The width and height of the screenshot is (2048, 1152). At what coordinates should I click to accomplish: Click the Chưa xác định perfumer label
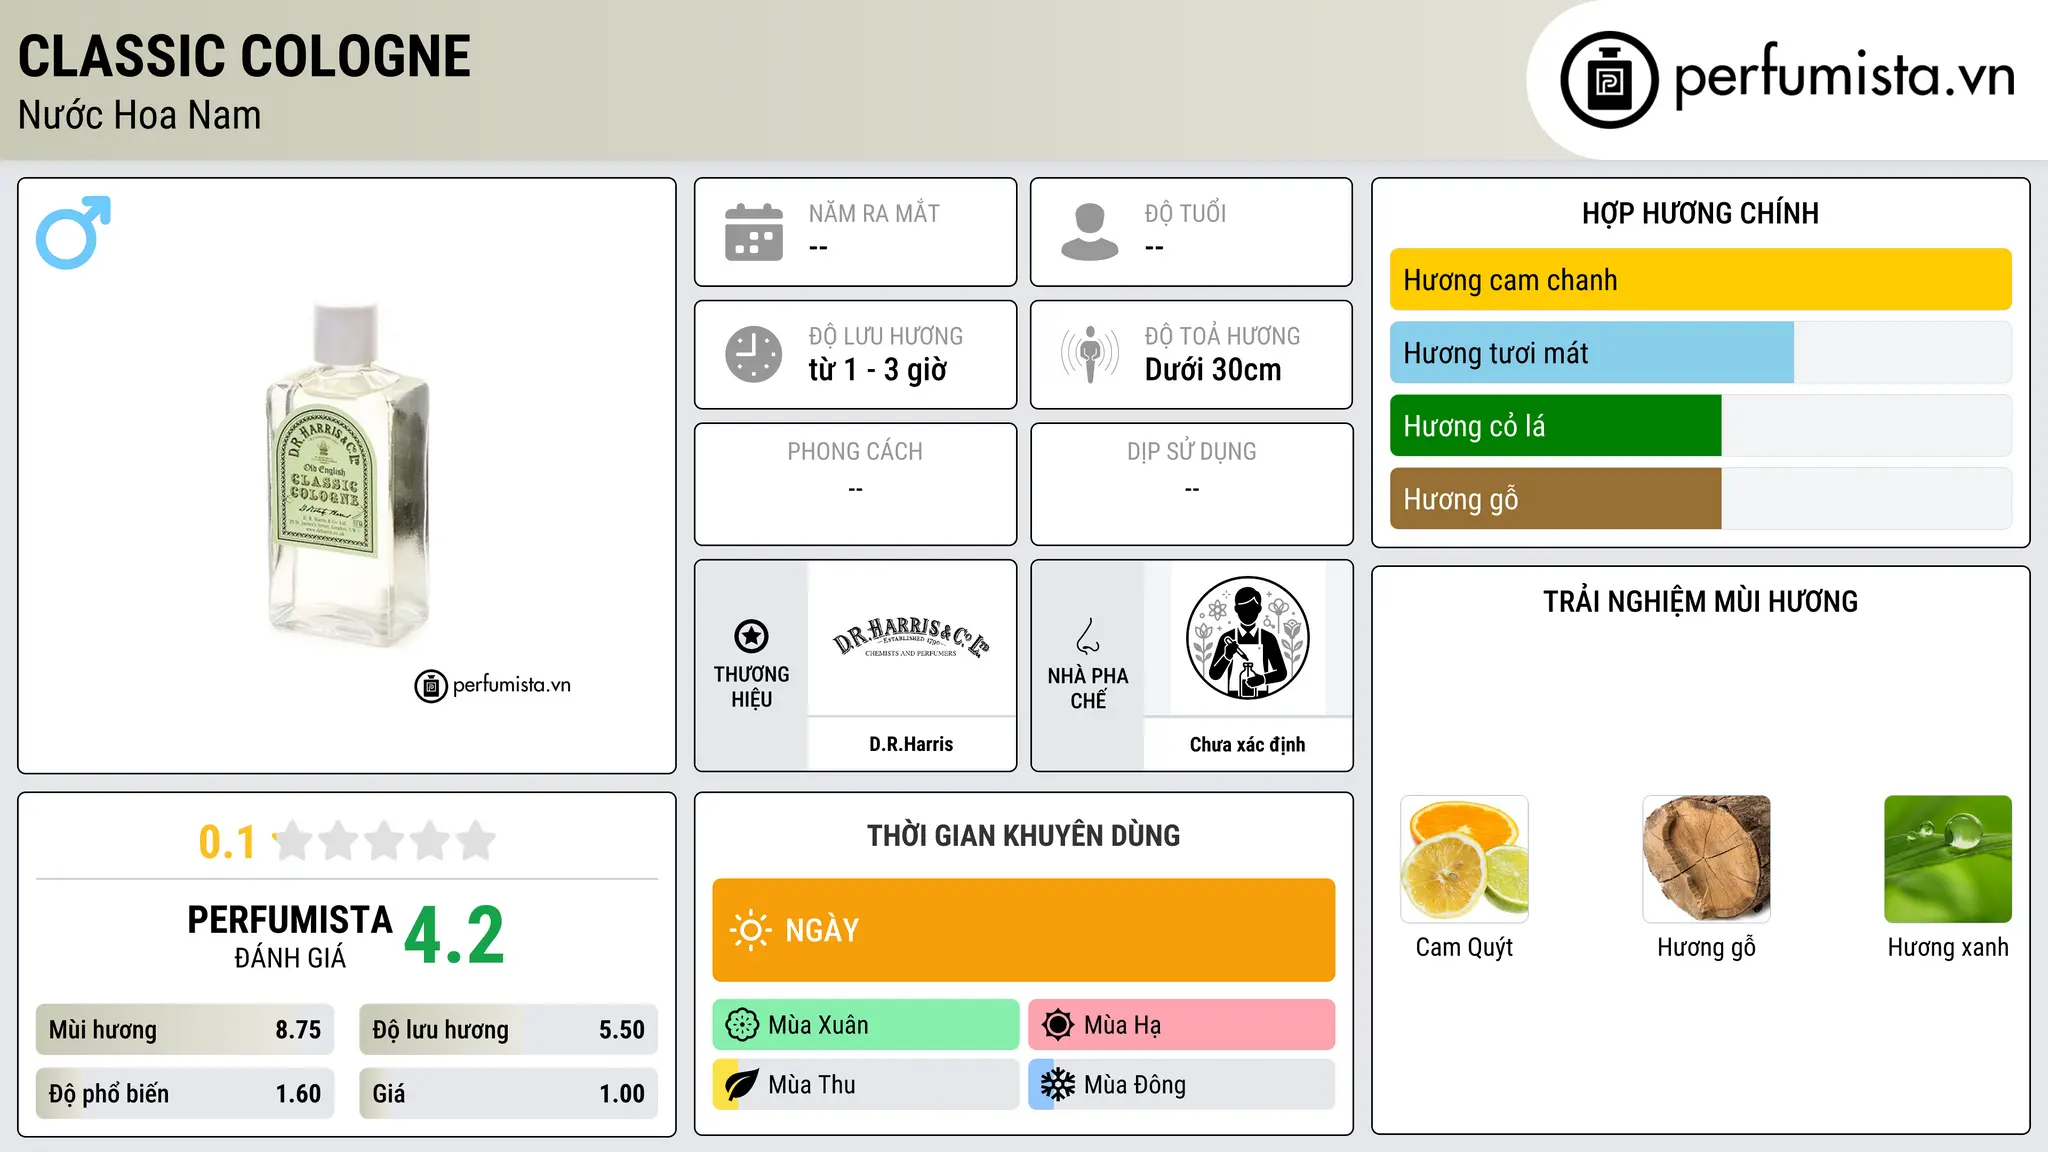pos(1247,744)
